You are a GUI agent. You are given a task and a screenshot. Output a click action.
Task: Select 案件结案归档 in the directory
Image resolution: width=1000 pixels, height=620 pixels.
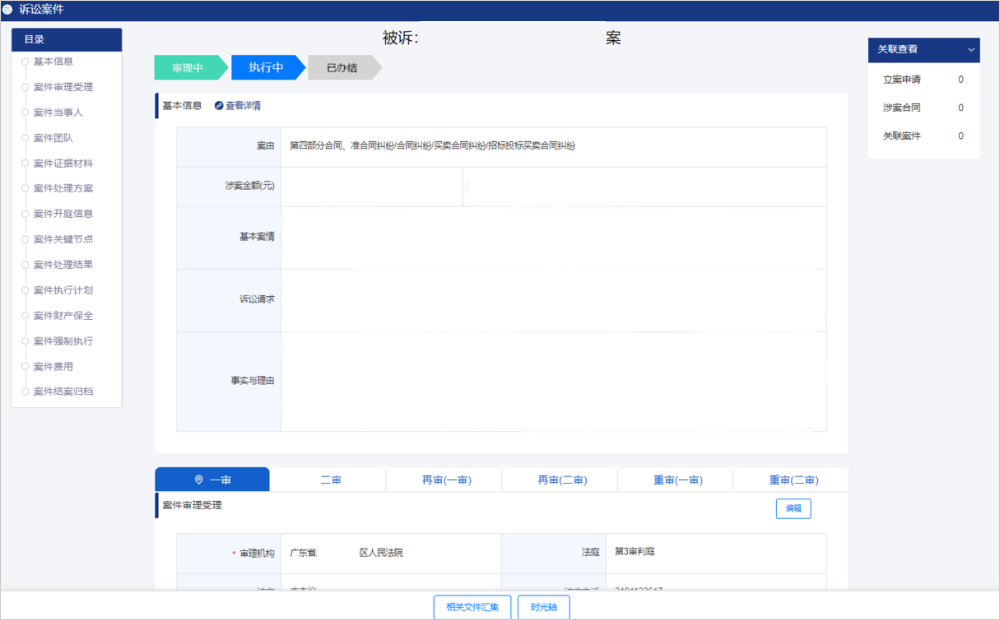click(x=63, y=391)
